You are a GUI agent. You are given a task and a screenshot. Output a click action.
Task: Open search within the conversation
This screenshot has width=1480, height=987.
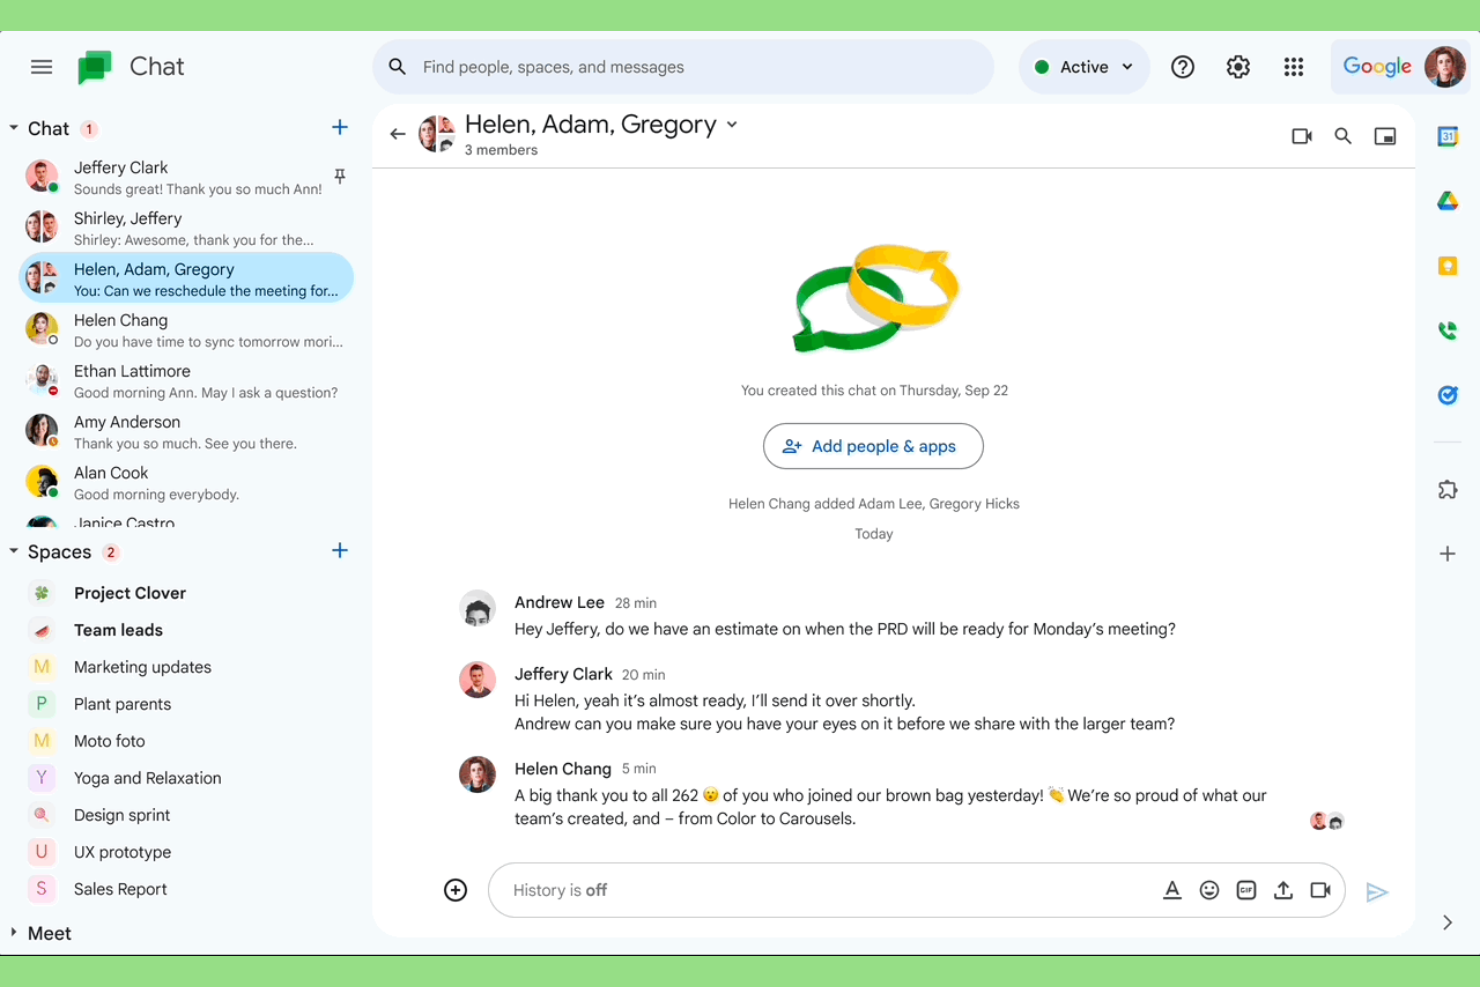[1343, 135]
